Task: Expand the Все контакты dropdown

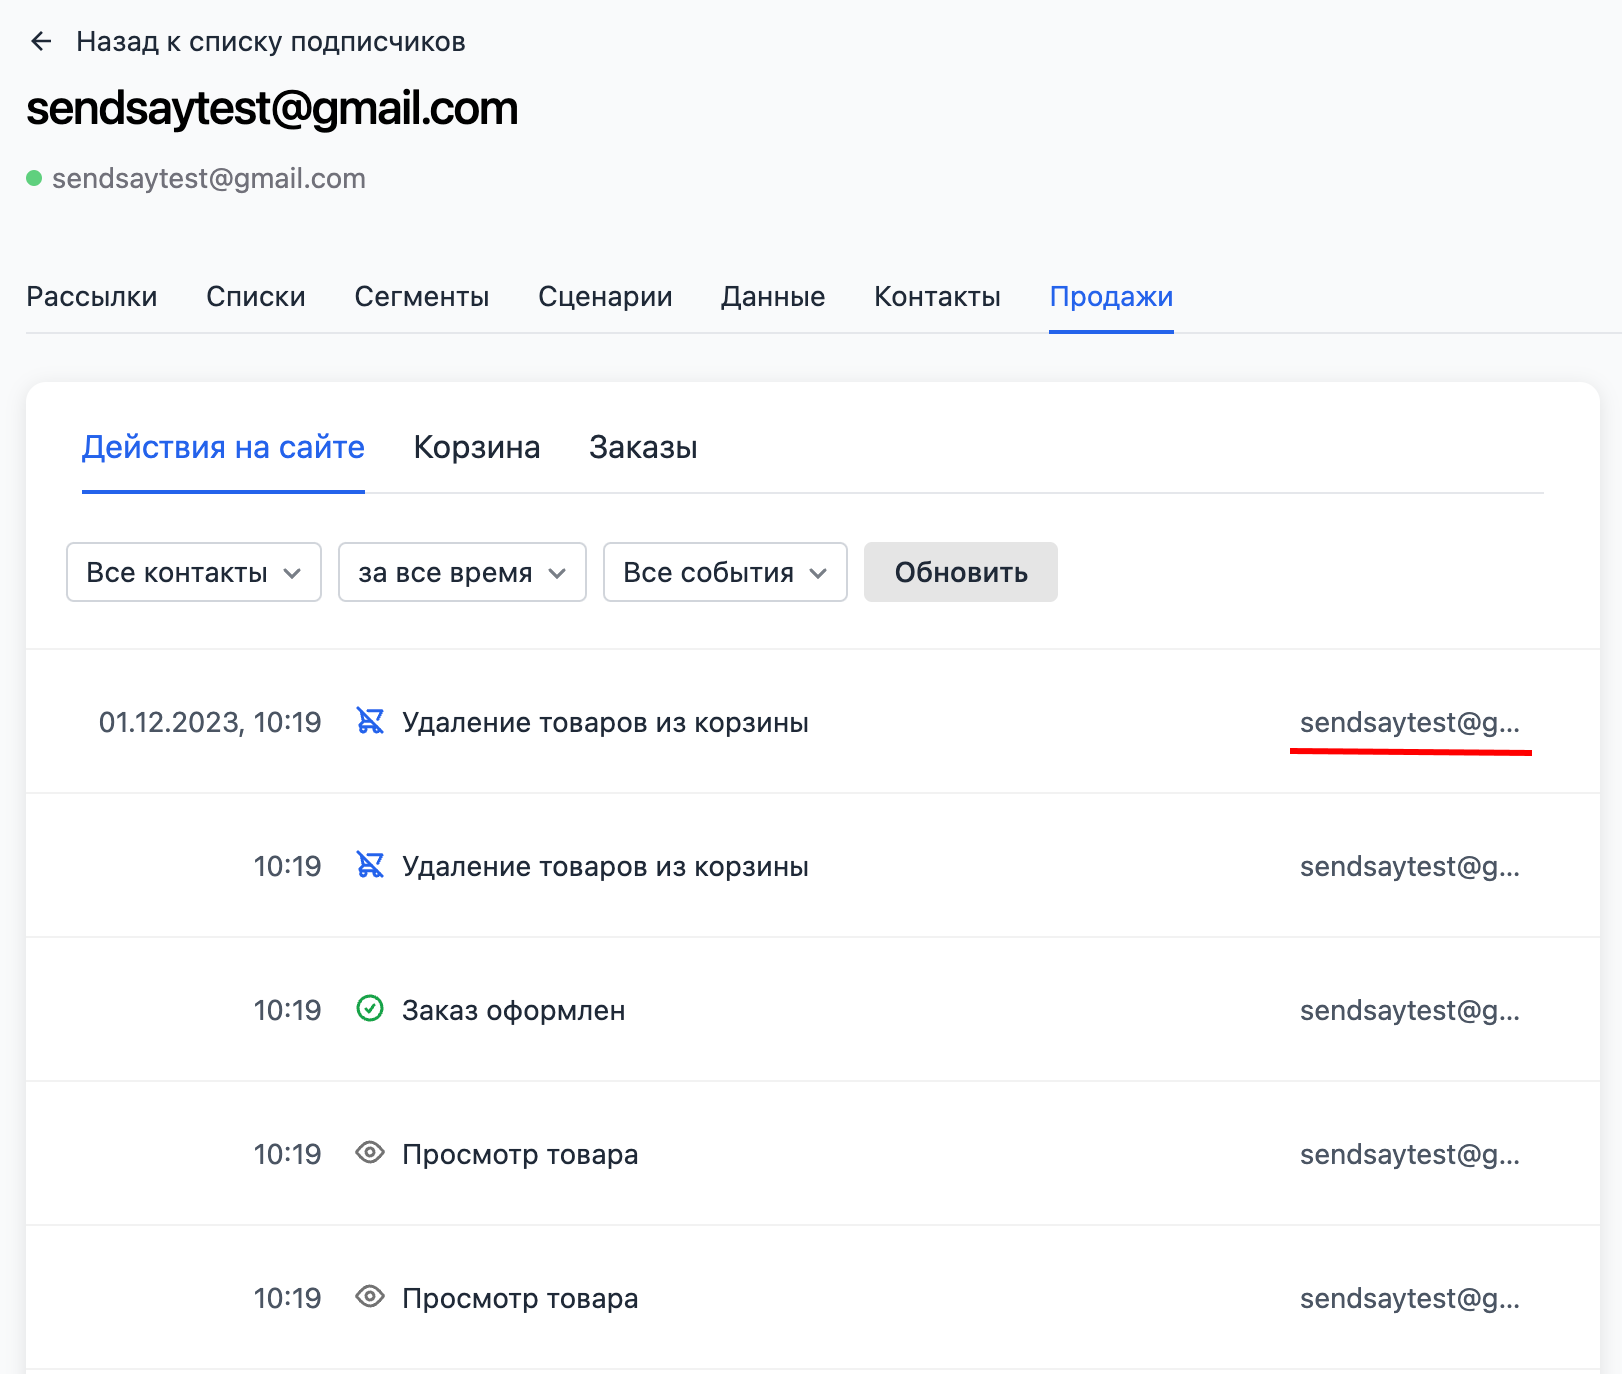Action: pos(194,572)
